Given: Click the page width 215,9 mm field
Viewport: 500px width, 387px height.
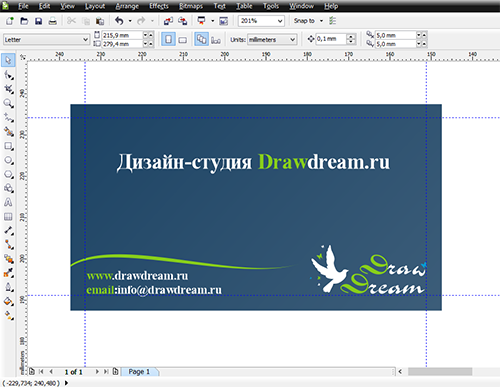Looking at the screenshot, I should [122, 35].
